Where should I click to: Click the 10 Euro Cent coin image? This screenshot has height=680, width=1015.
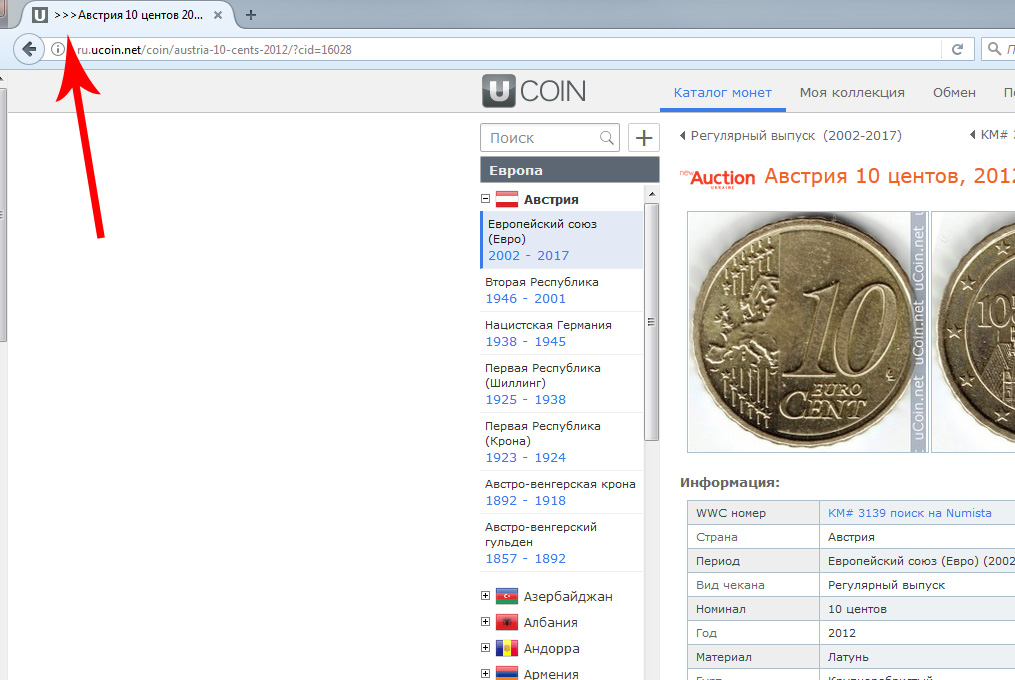pos(798,332)
